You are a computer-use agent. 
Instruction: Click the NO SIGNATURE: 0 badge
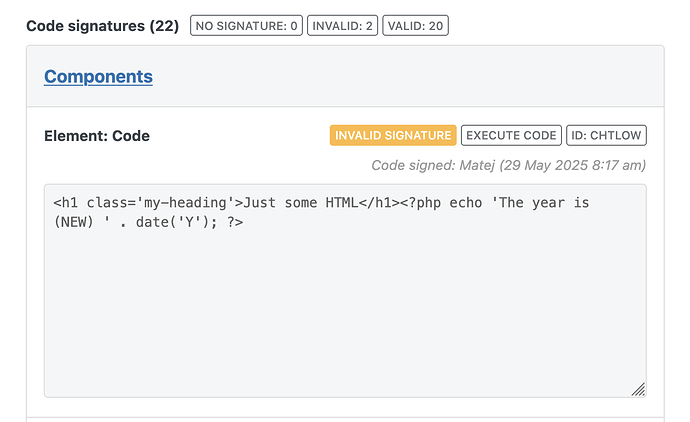click(x=246, y=26)
